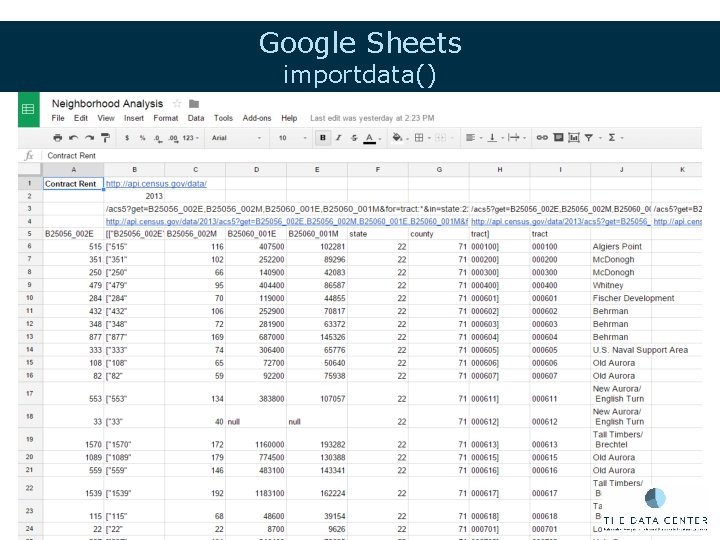
Task: Select header cell B25056_002M
Action: click(195, 234)
